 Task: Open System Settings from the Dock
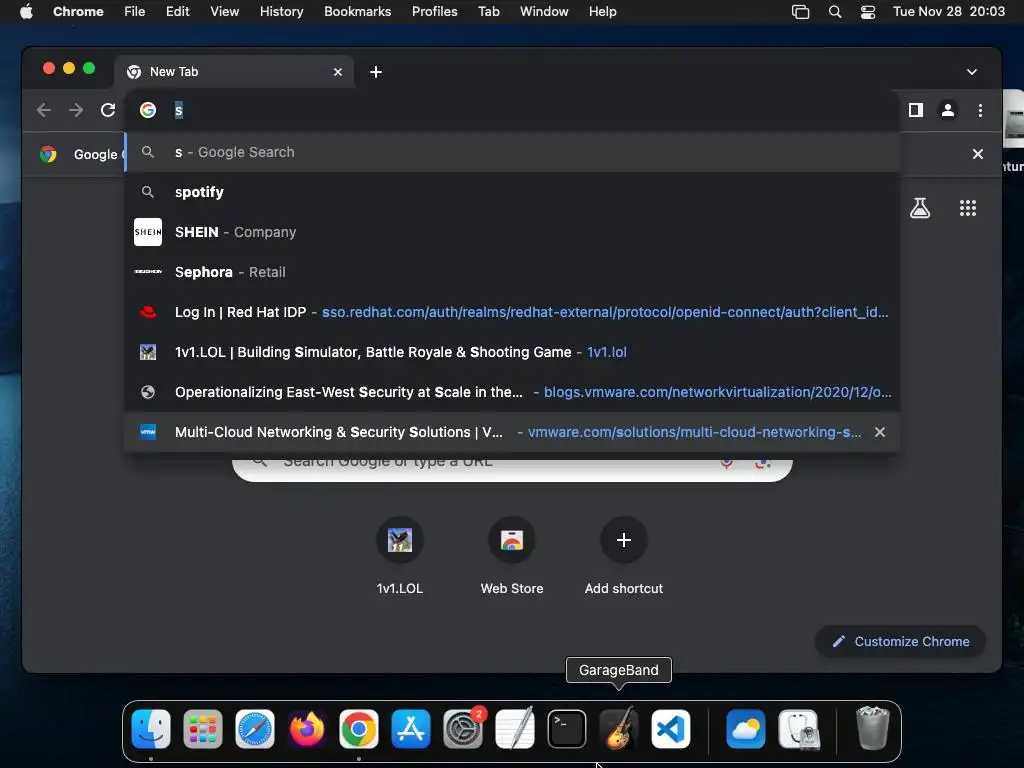(x=463, y=729)
